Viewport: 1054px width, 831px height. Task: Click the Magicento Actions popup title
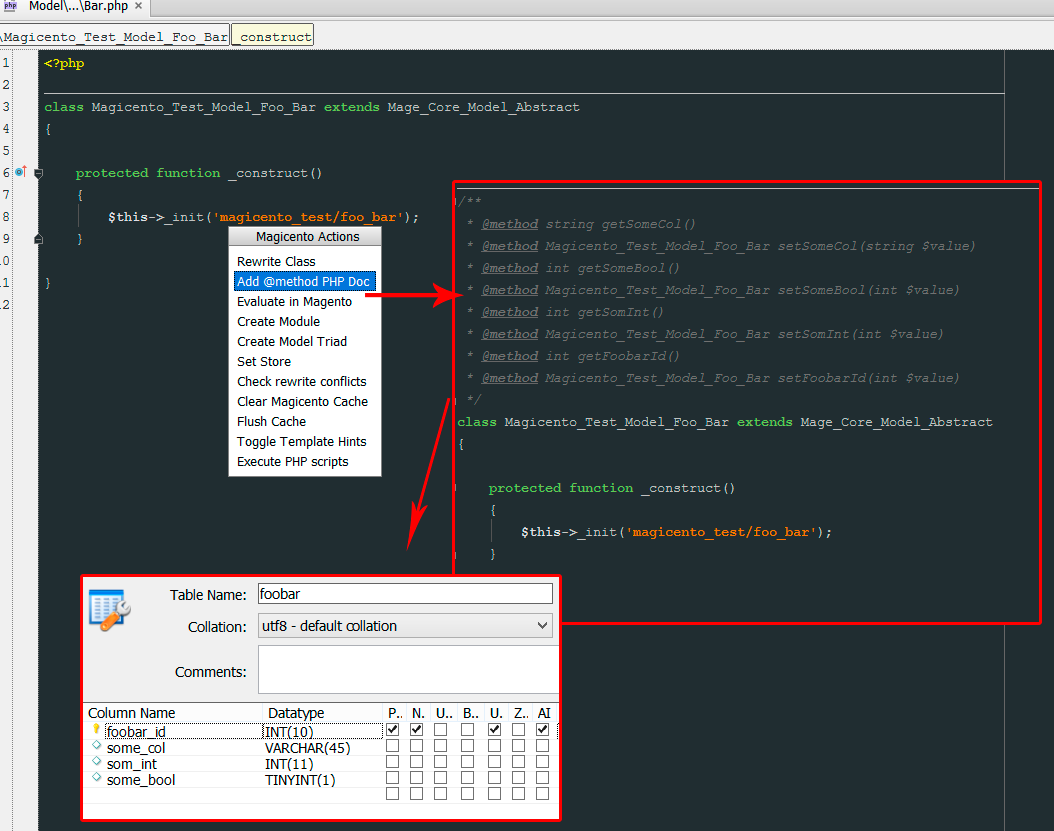pos(307,237)
